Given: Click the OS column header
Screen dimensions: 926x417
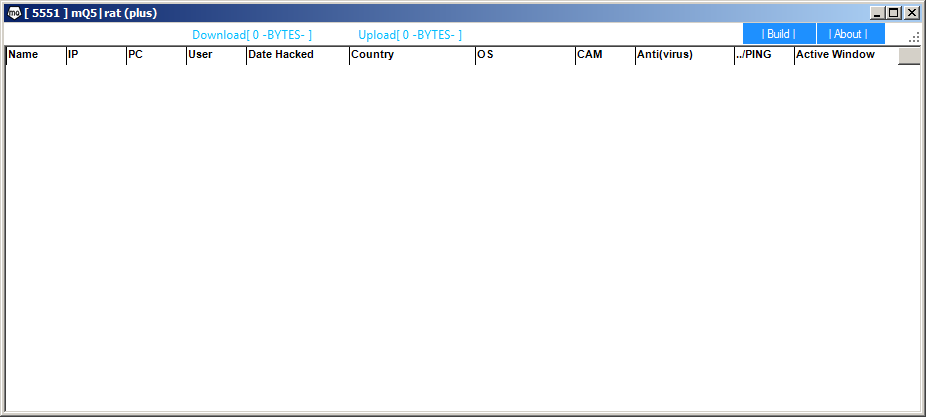Looking at the screenshot, I should 524,55.
